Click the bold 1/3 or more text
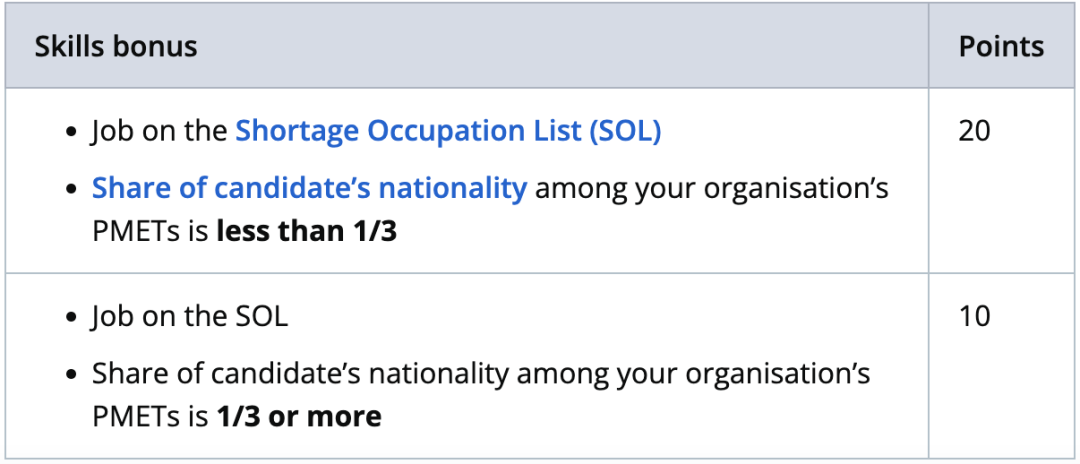This screenshot has height=464, width=1080. 299,416
